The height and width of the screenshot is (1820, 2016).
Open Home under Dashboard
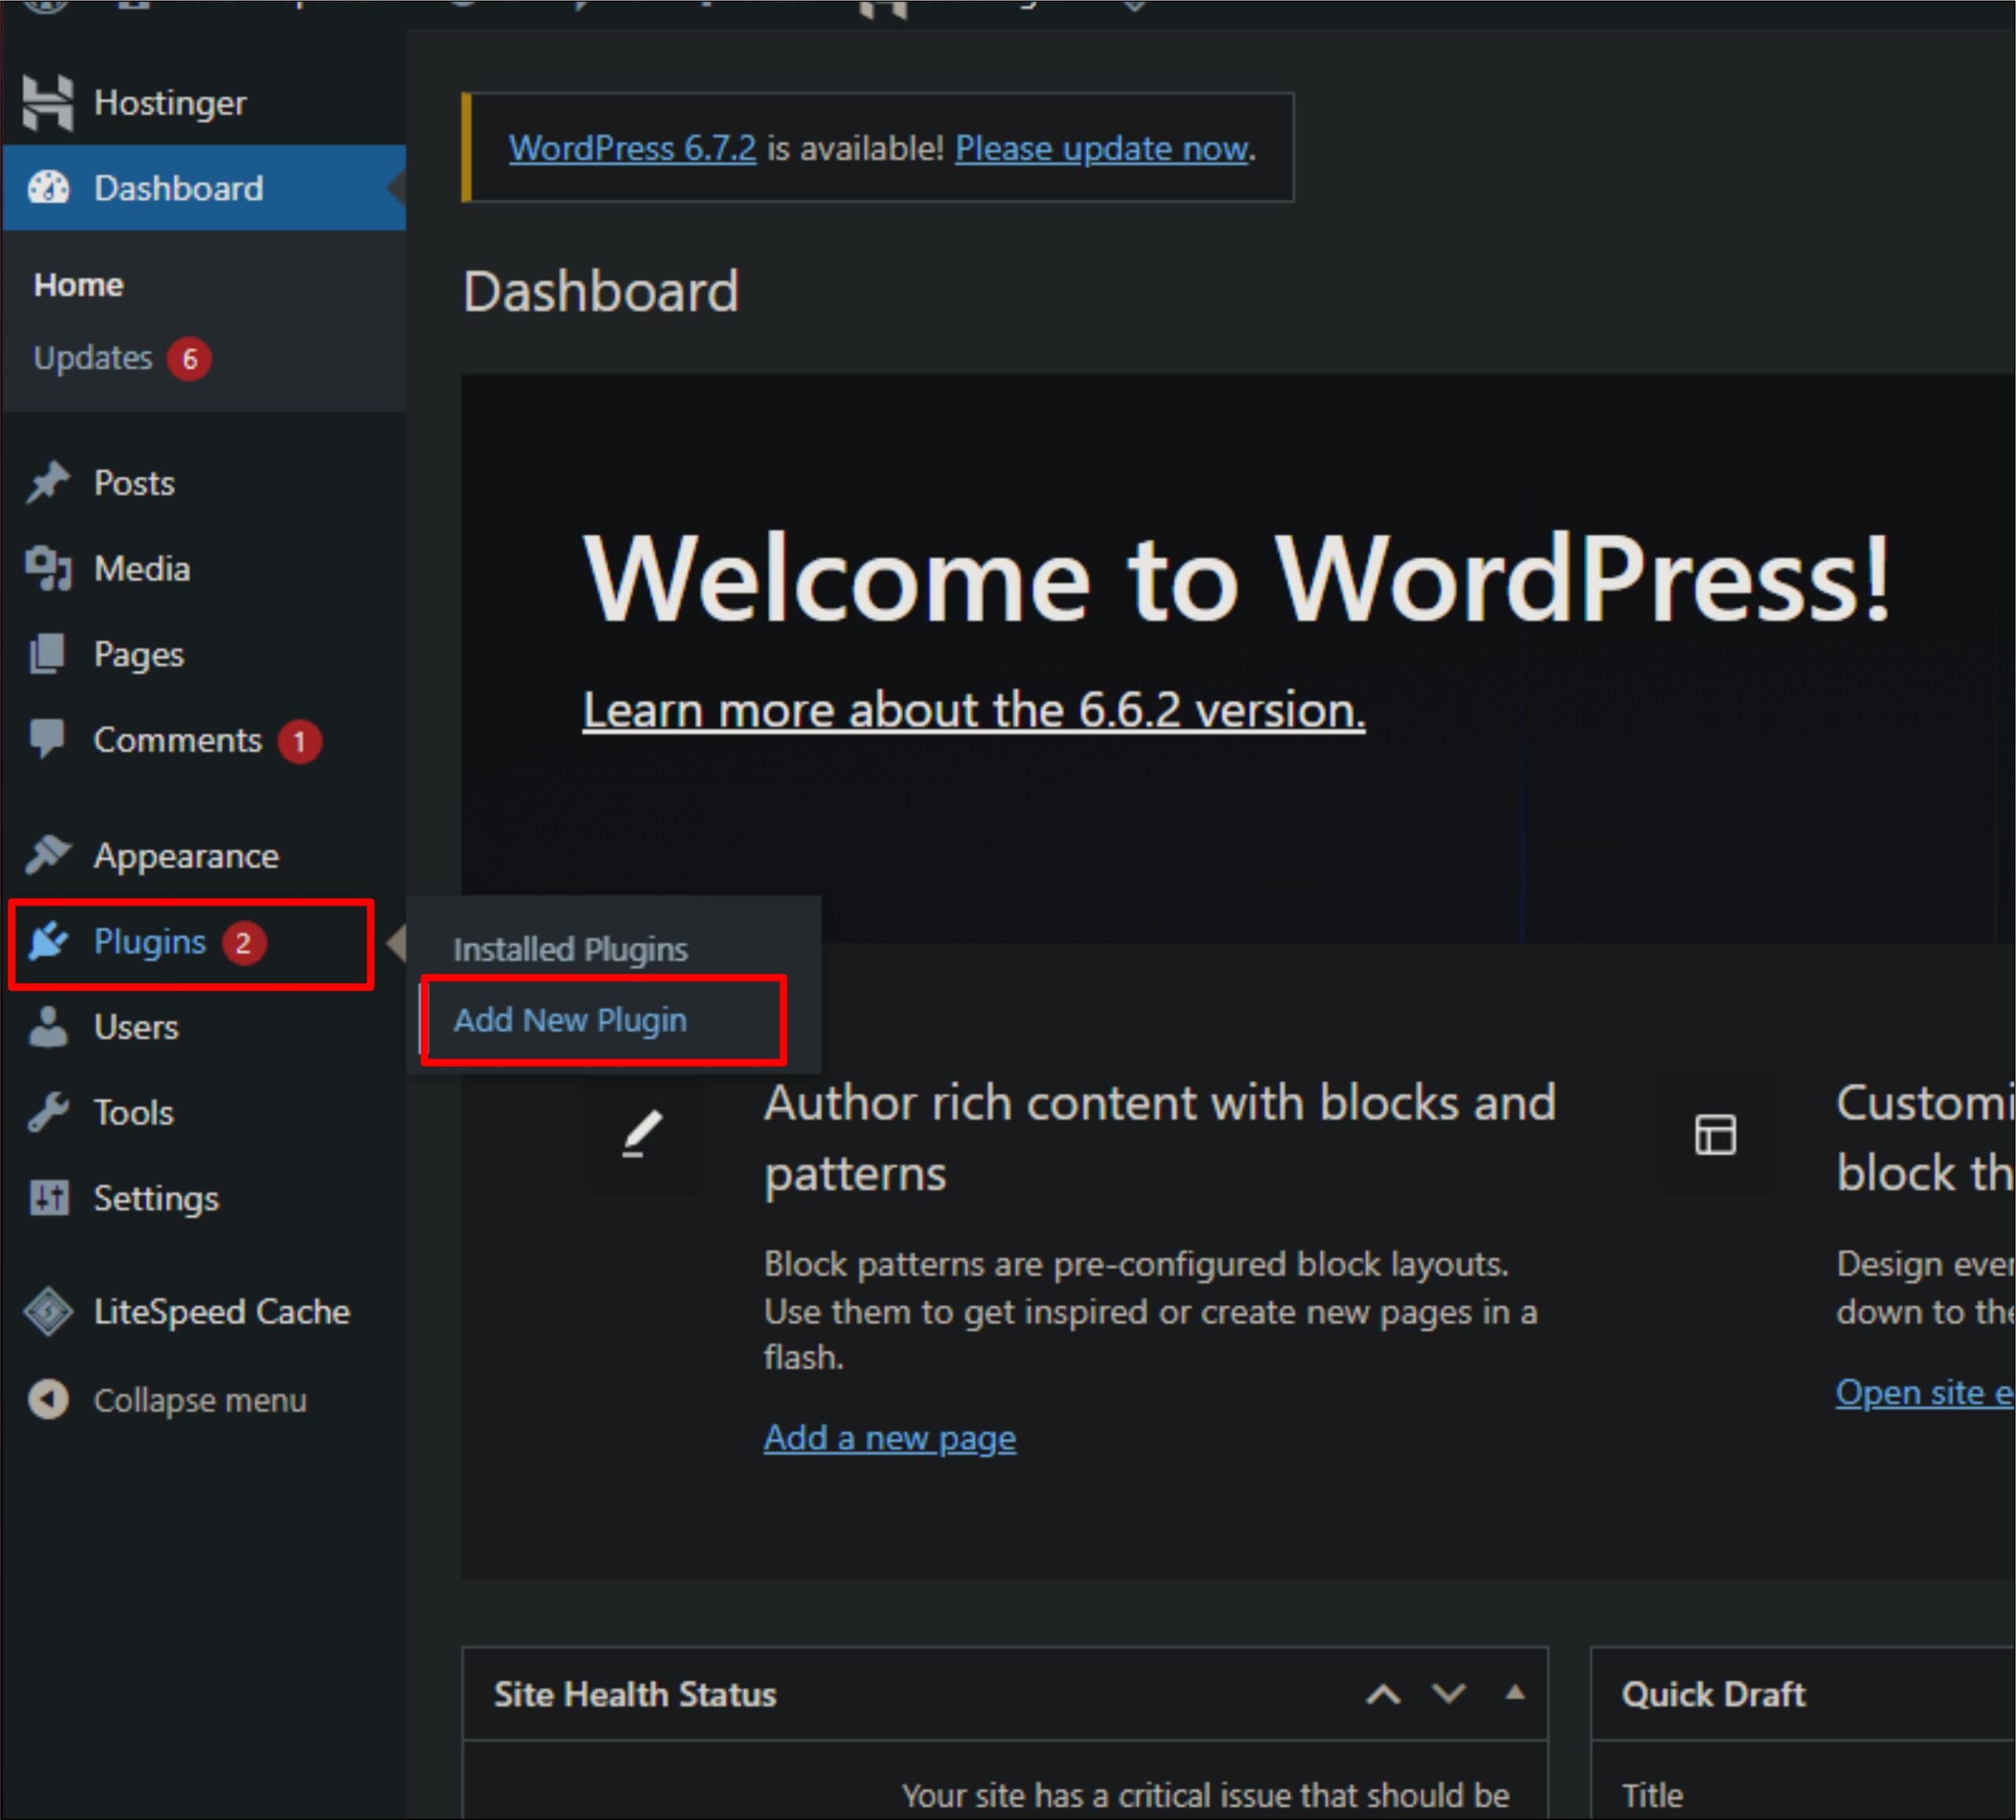[79, 285]
